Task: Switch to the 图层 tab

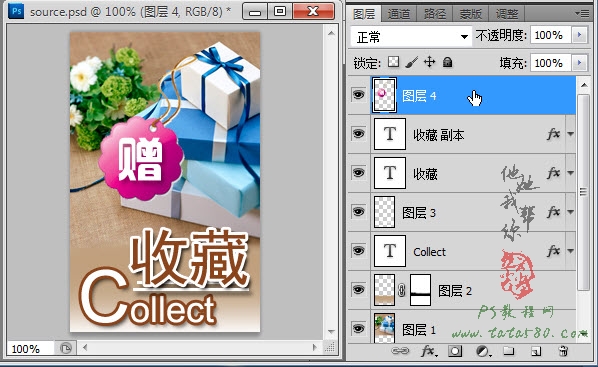Action: click(x=364, y=14)
